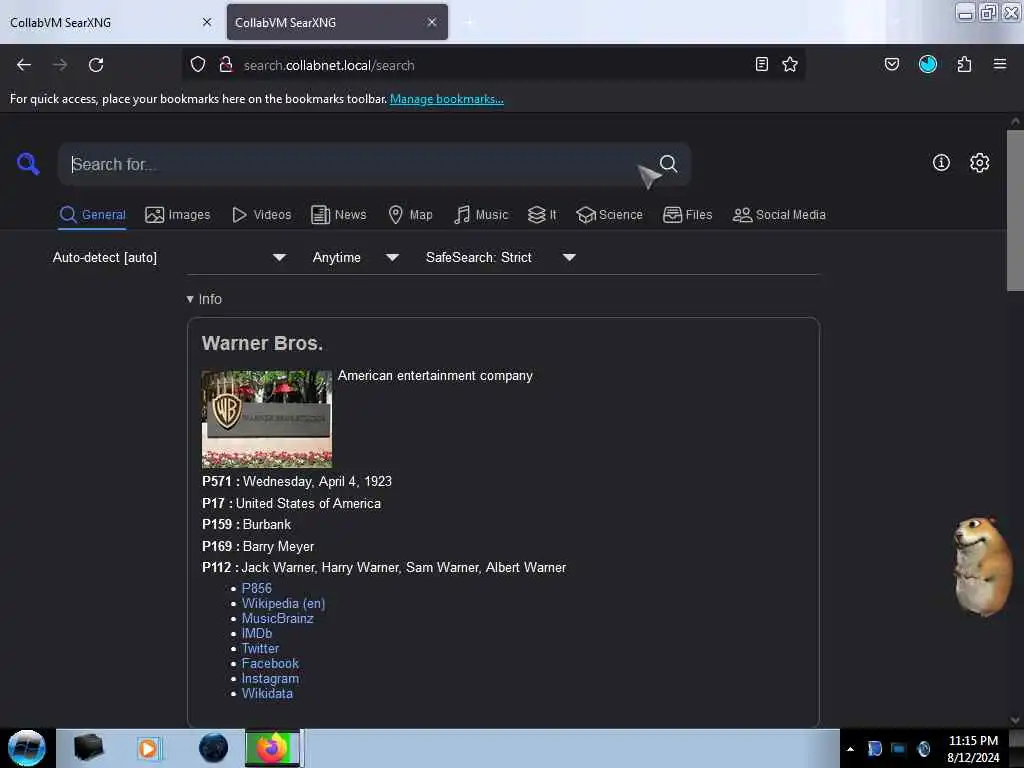
Task: Close the first CollabVM SearXNG tab
Action: click(x=207, y=22)
